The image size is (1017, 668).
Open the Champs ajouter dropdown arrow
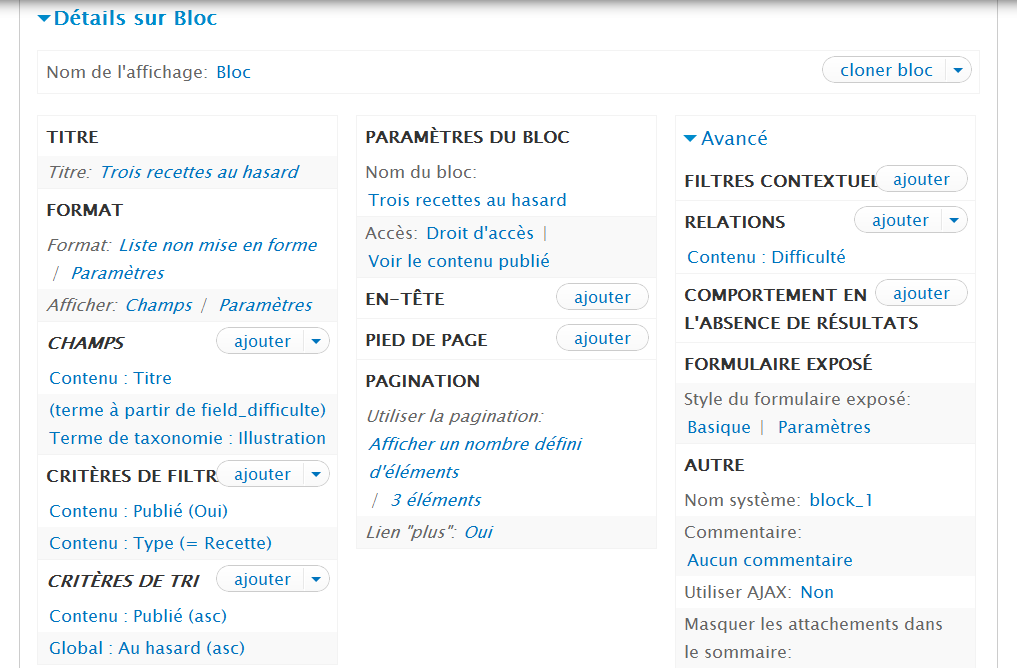[x=316, y=341]
